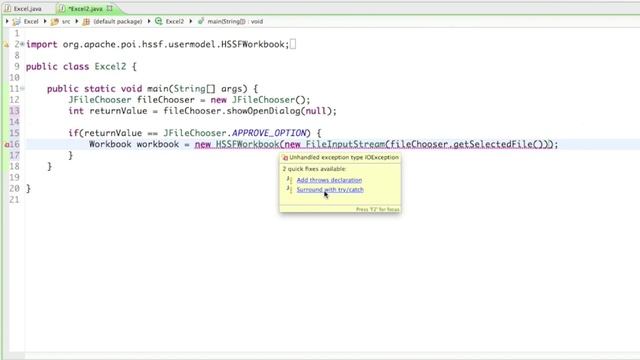Screen dimensions: 640x360
Task: Click APPROVE_OPTION constant on line 15
Action: click(x=269, y=133)
